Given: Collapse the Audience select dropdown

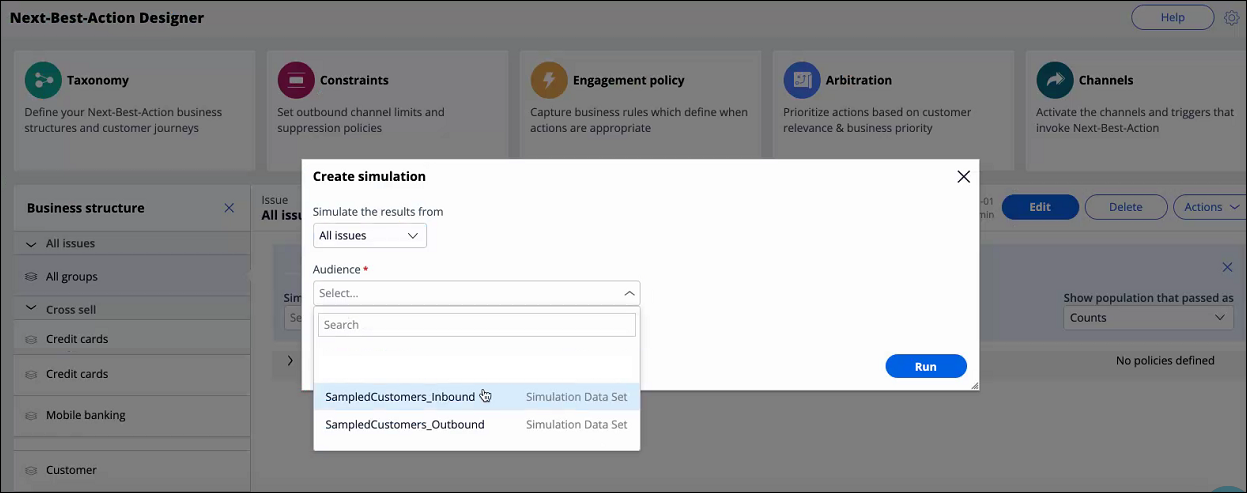Looking at the screenshot, I should click(x=628, y=293).
